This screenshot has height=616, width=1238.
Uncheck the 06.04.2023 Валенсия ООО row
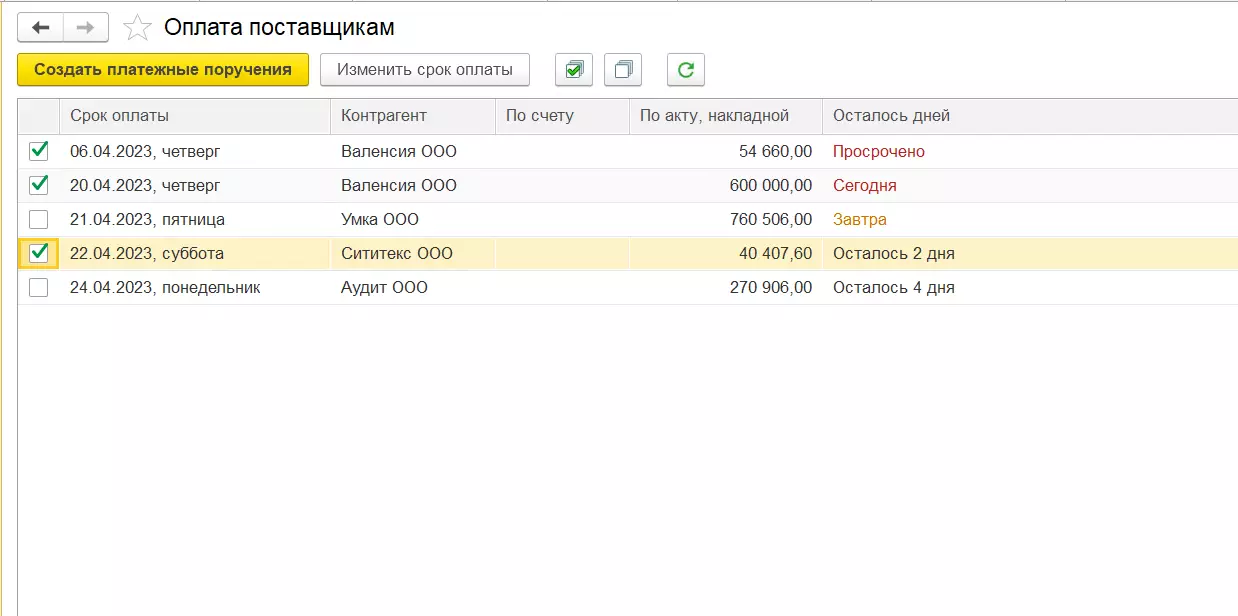(39, 151)
